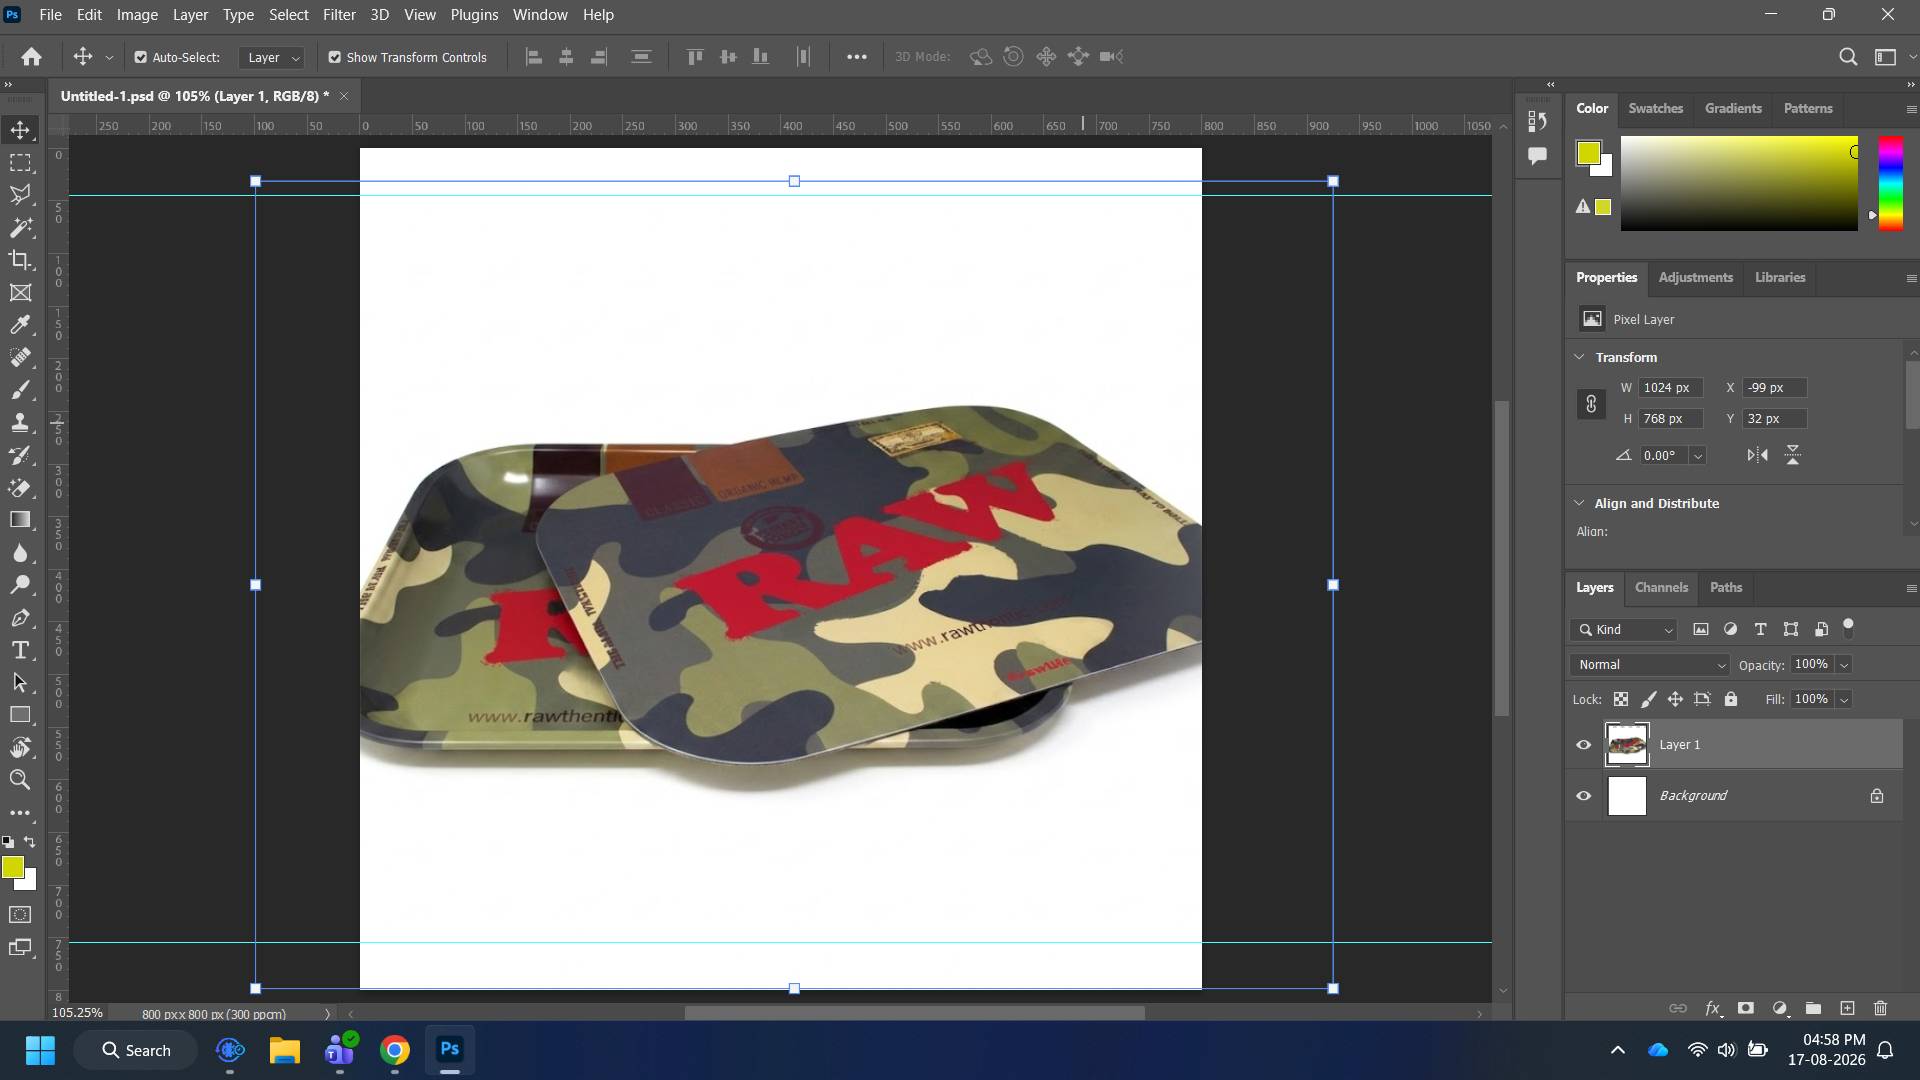This screenshot has height=1080, width=1920.
Task: Open the Filter menu
Action: (x=339, y=15)
